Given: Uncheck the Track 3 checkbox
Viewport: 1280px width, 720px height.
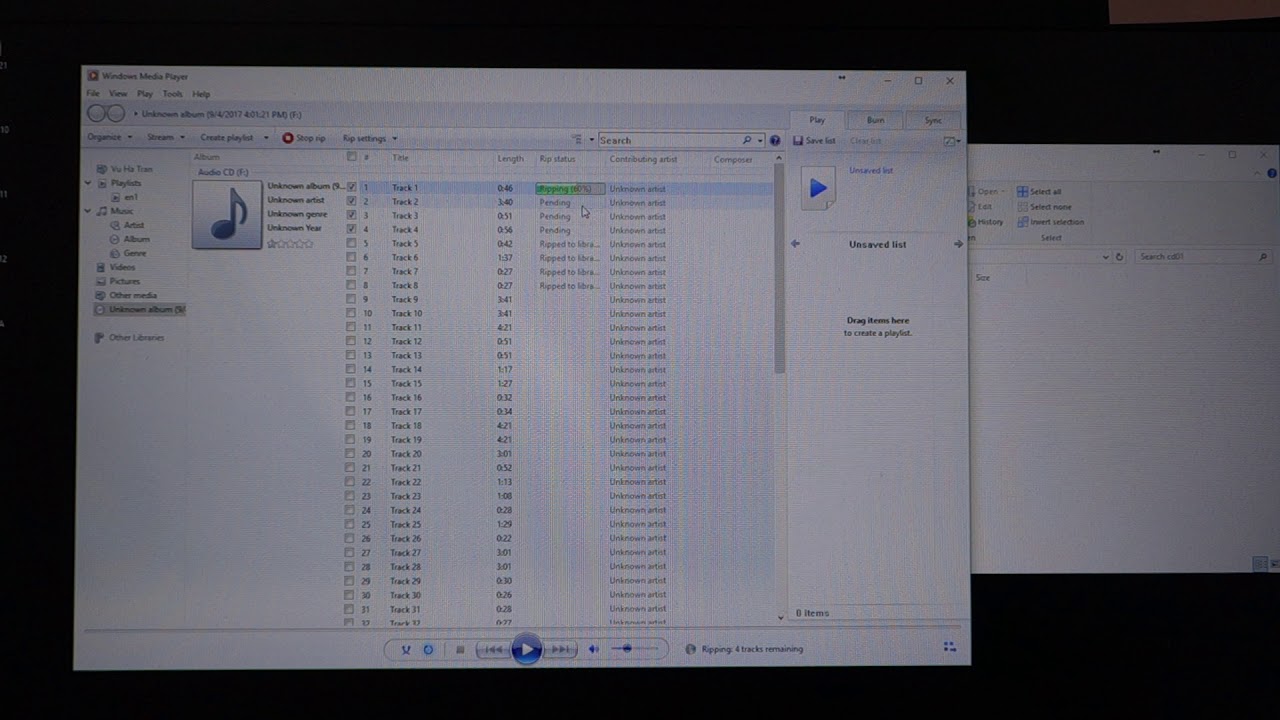Looking at the screenshot, I should [x=351, y=215].
